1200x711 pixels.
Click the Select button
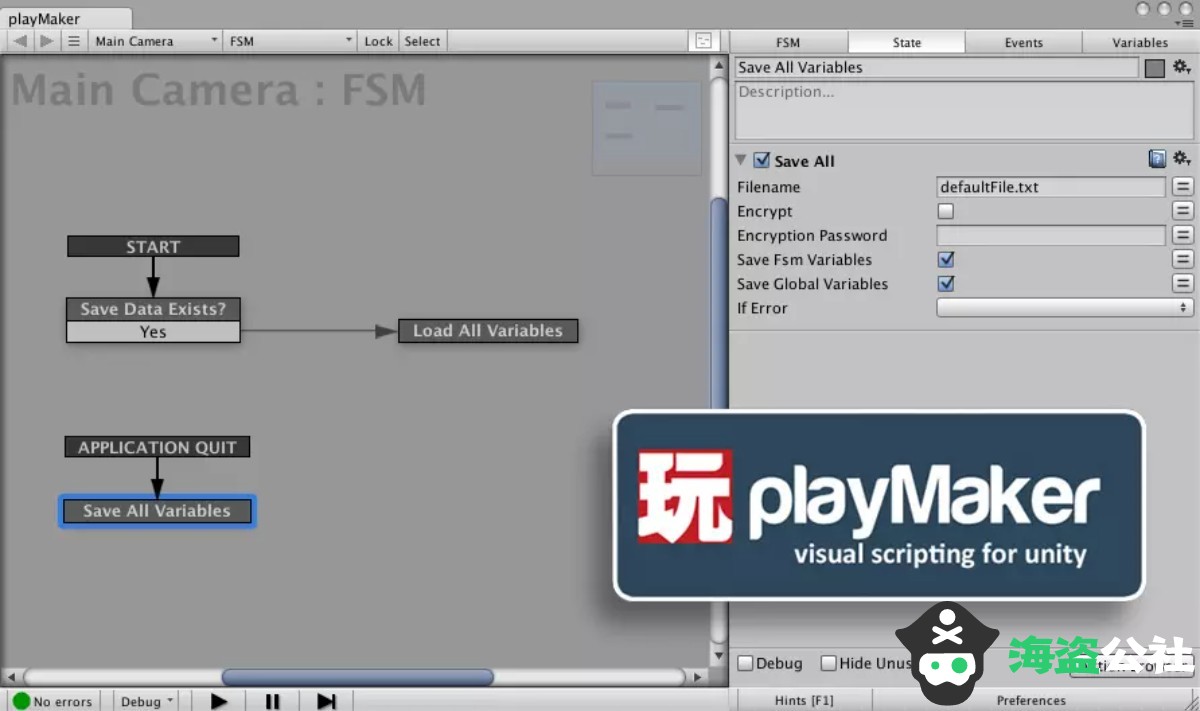coord(422,41)
